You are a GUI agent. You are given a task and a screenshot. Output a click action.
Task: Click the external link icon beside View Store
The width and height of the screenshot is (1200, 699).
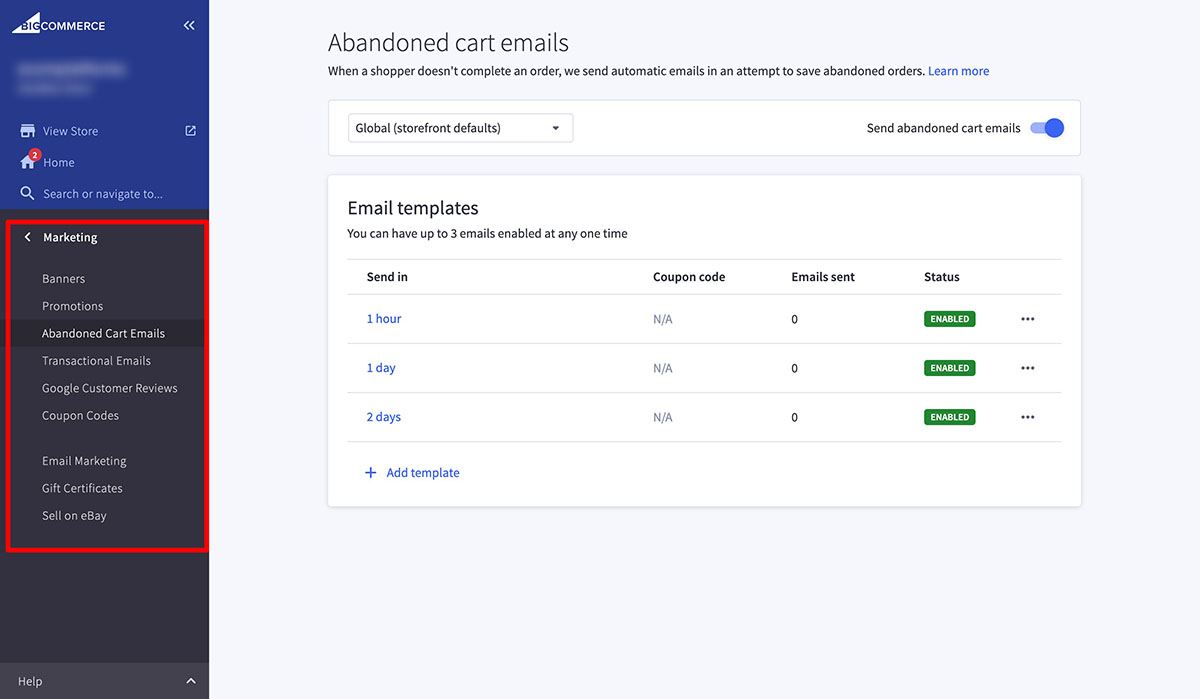pos(190,130)
